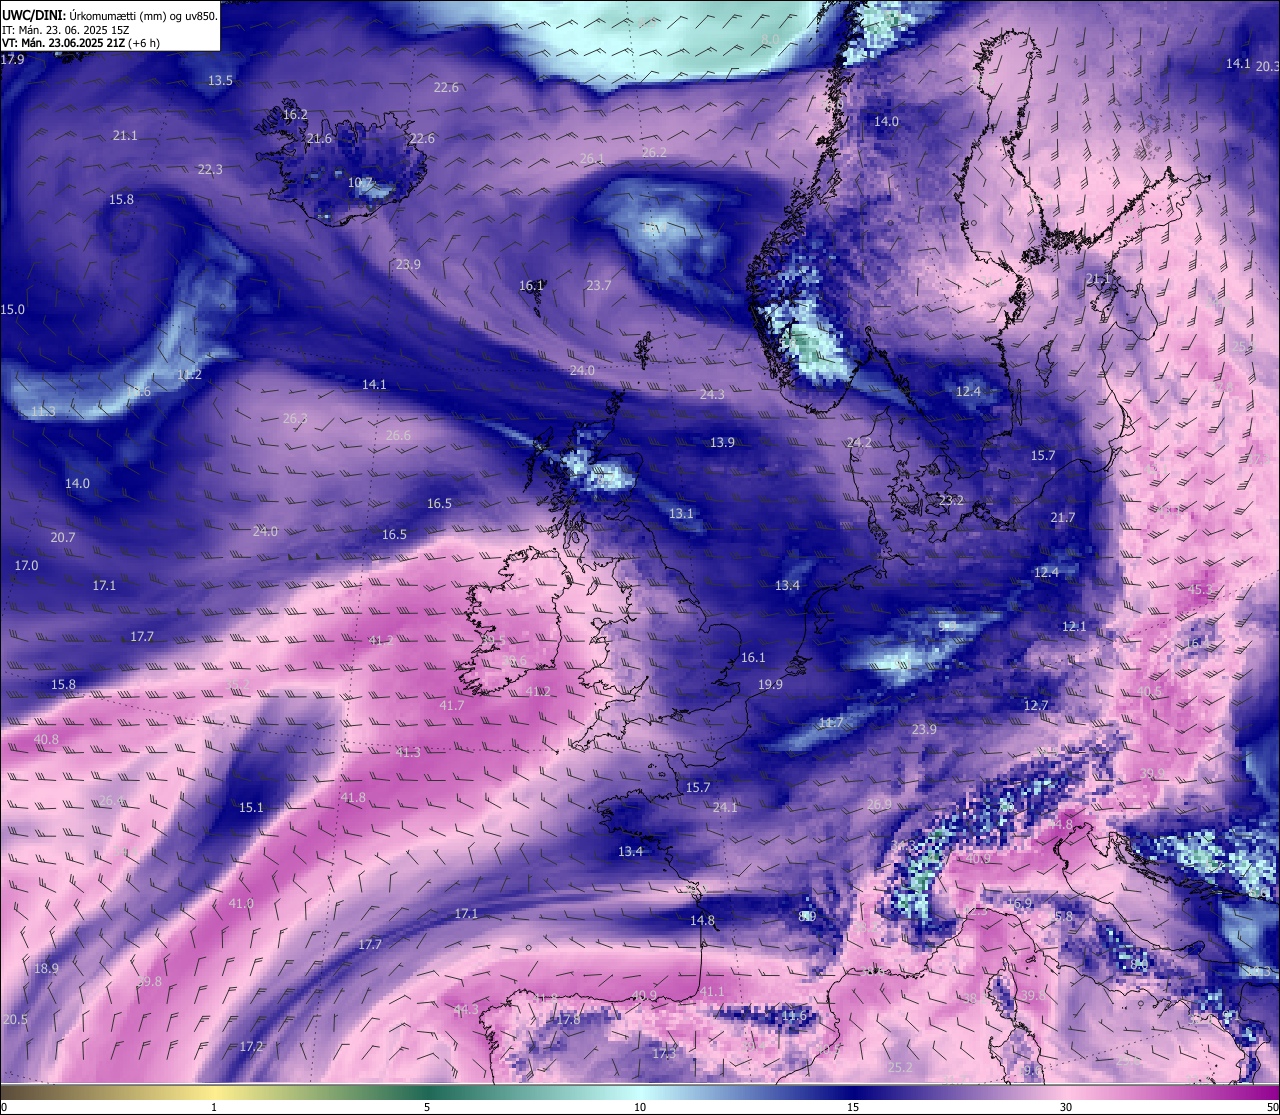Click the 13.5 value label
The image size is (1280, 1115).
pyautogui.click(x=220, y=80)
